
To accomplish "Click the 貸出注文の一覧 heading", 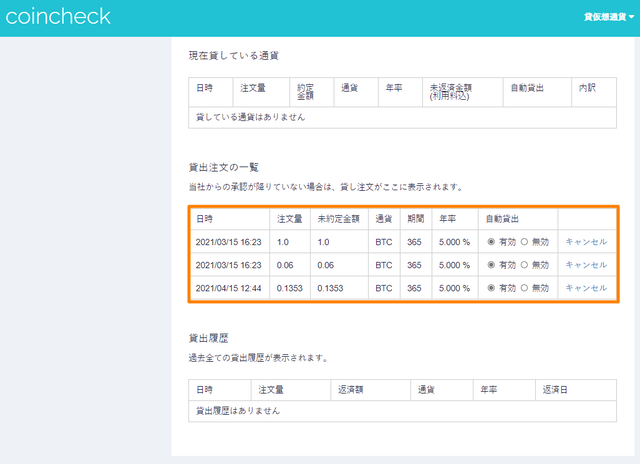I will click(x=223, y=167).
